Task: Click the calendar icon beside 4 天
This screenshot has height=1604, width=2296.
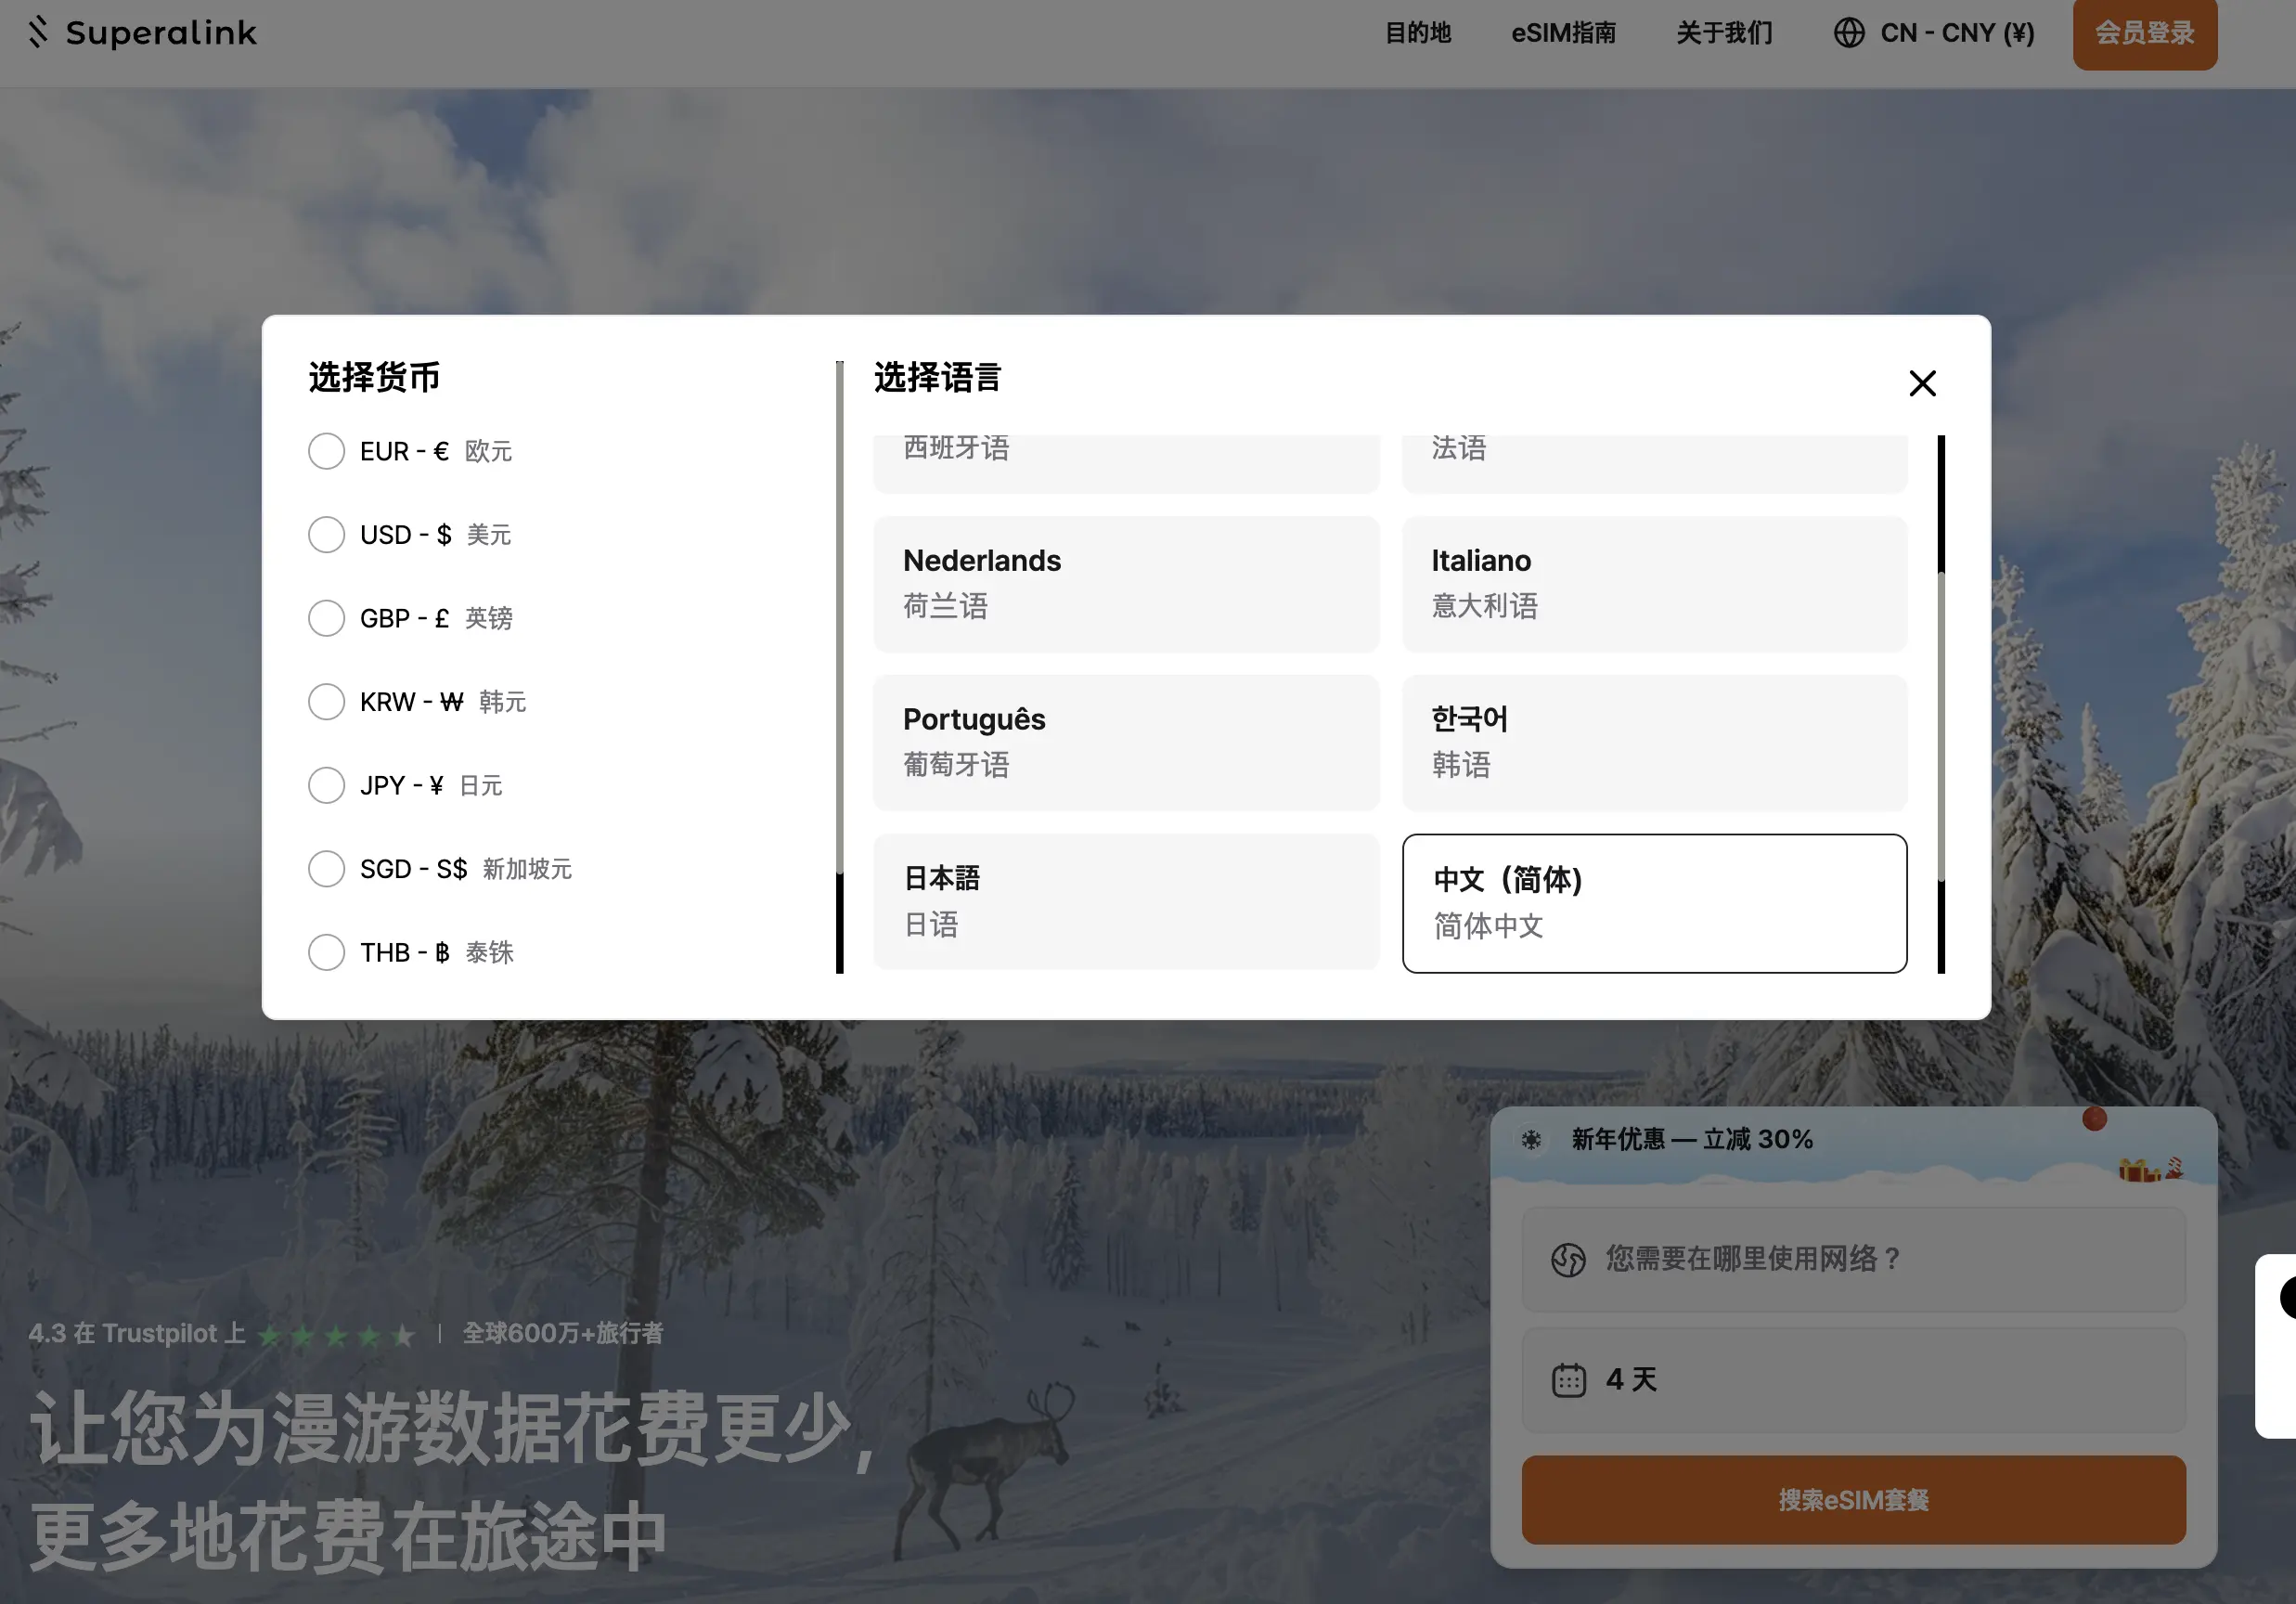Action: click(x=1568, y=1380)
